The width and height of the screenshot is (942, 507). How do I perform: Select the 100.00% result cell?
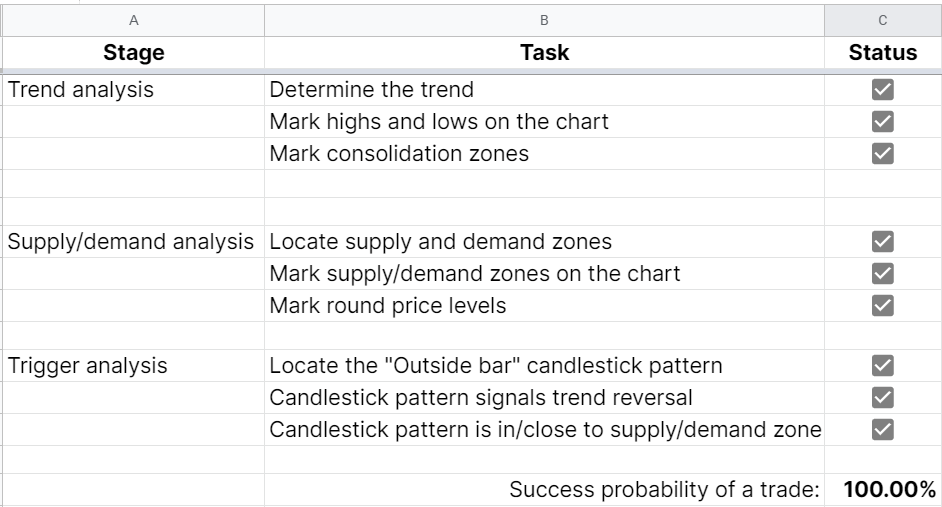pyautogui.click(x=883, y=490)
